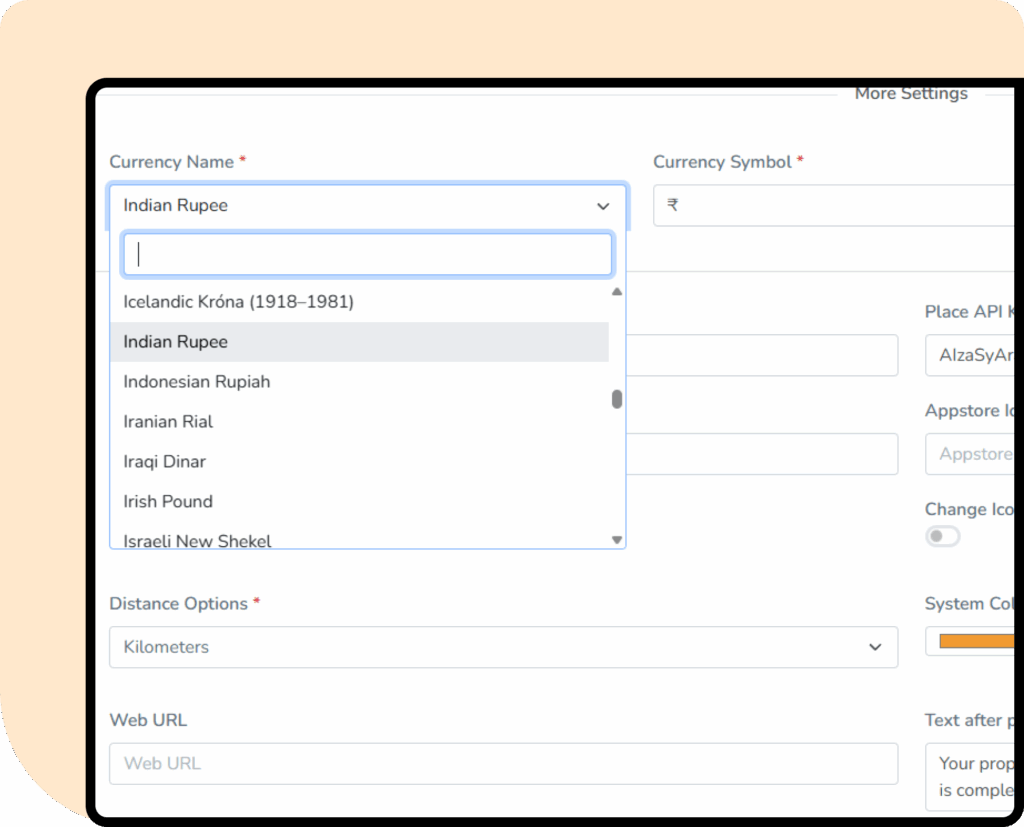Click the Currency Symbol field

point(834,205)
